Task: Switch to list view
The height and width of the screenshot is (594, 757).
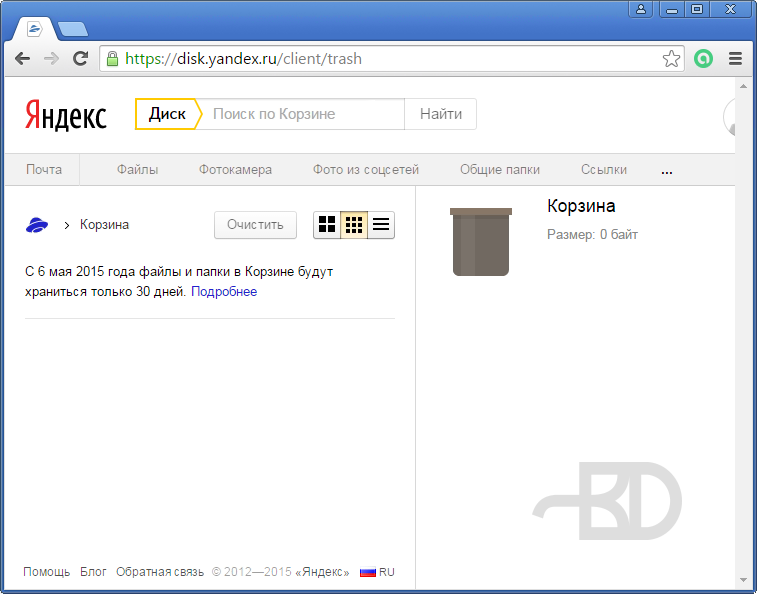Action: tap(381, 225)
